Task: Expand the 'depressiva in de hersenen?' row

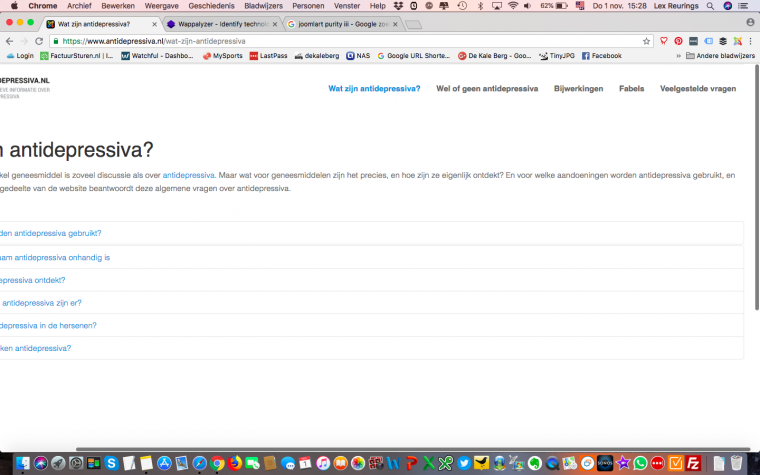Action: 371,325
